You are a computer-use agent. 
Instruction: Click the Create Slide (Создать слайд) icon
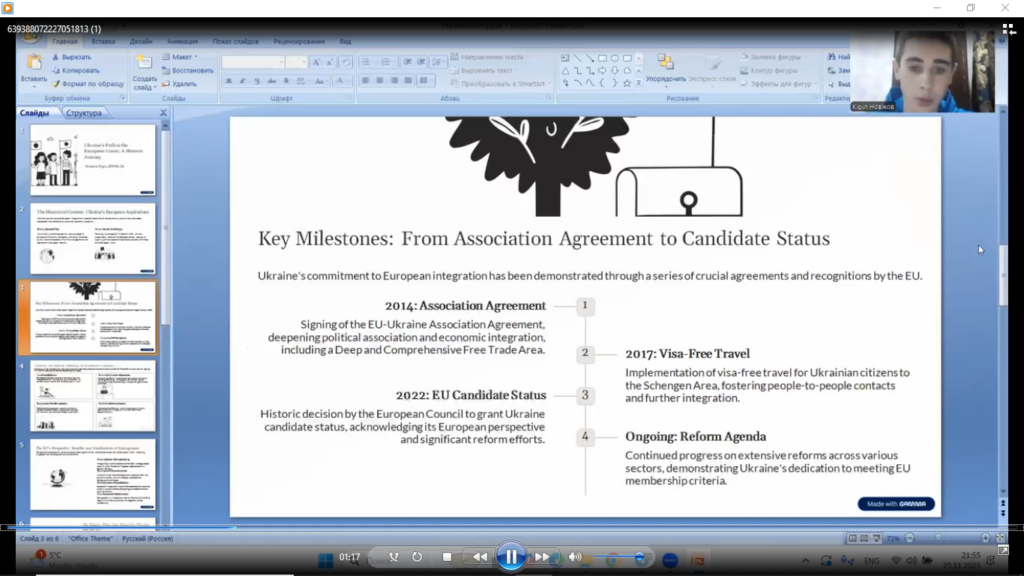144,64
